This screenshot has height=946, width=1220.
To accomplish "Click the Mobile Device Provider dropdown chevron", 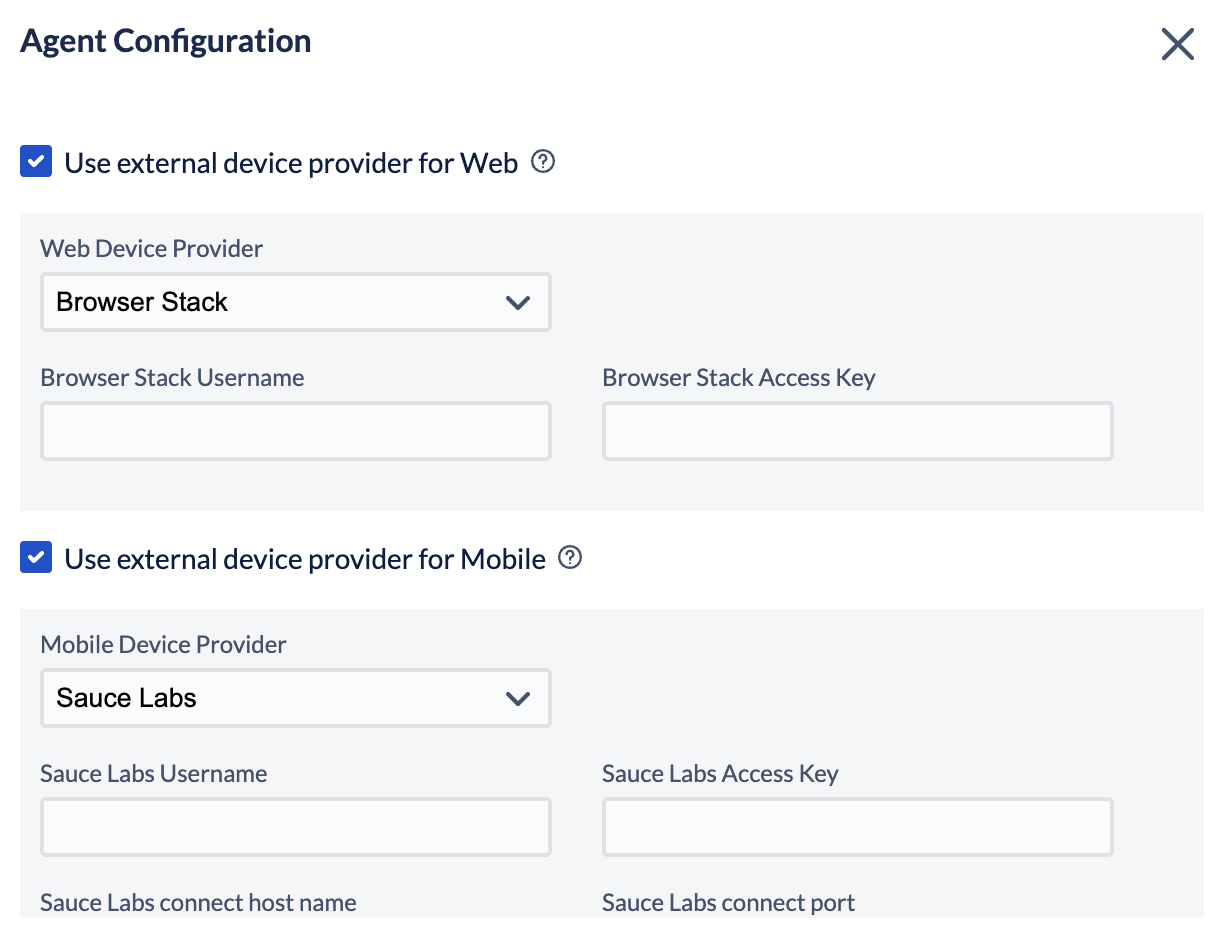I will (519, 698).
